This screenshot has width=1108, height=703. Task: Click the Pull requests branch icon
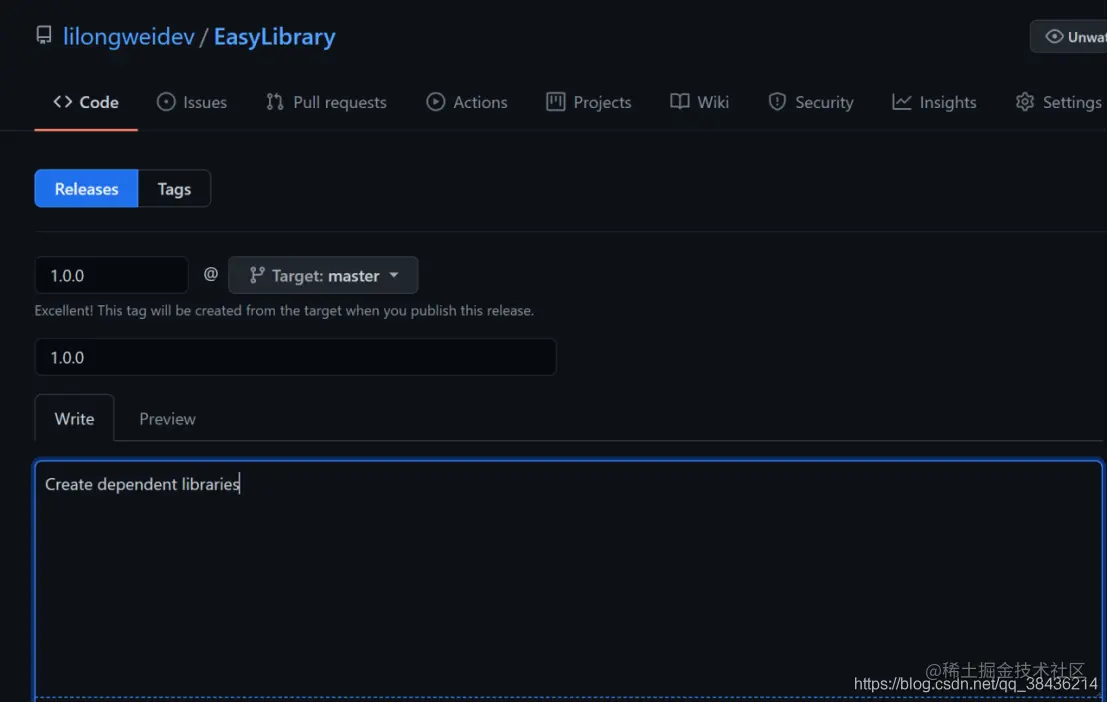point(274,102)
